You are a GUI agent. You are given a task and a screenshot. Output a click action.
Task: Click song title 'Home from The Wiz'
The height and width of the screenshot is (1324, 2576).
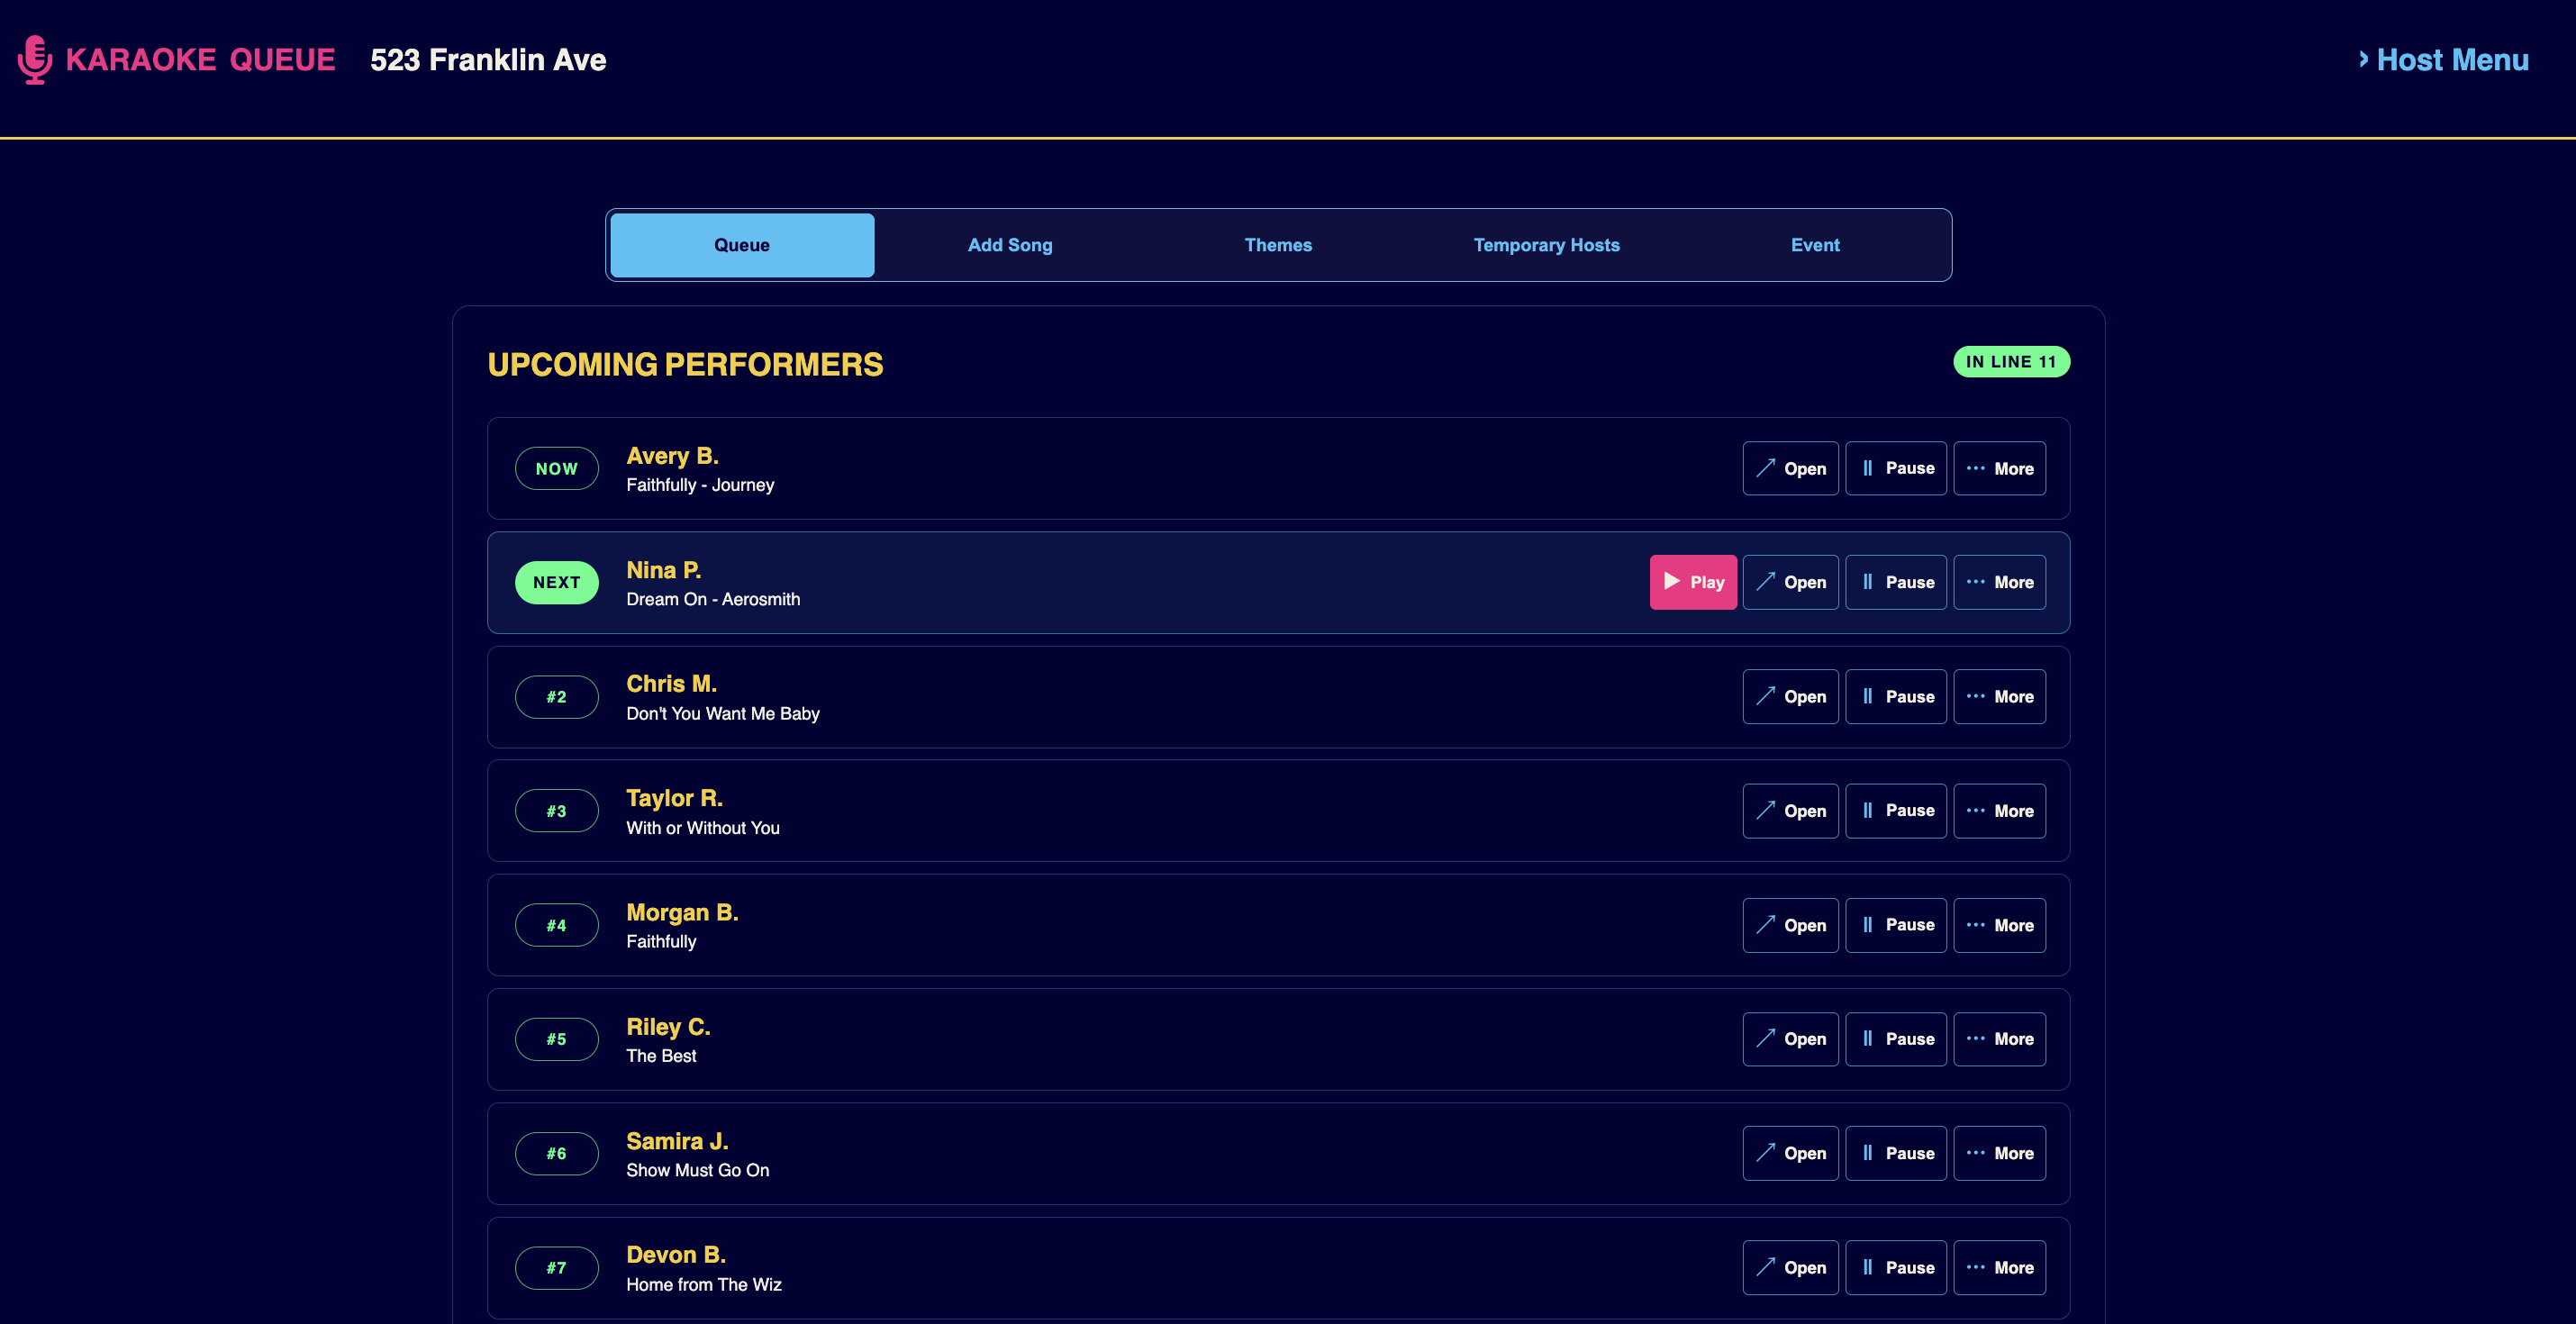coord(704,1284)
